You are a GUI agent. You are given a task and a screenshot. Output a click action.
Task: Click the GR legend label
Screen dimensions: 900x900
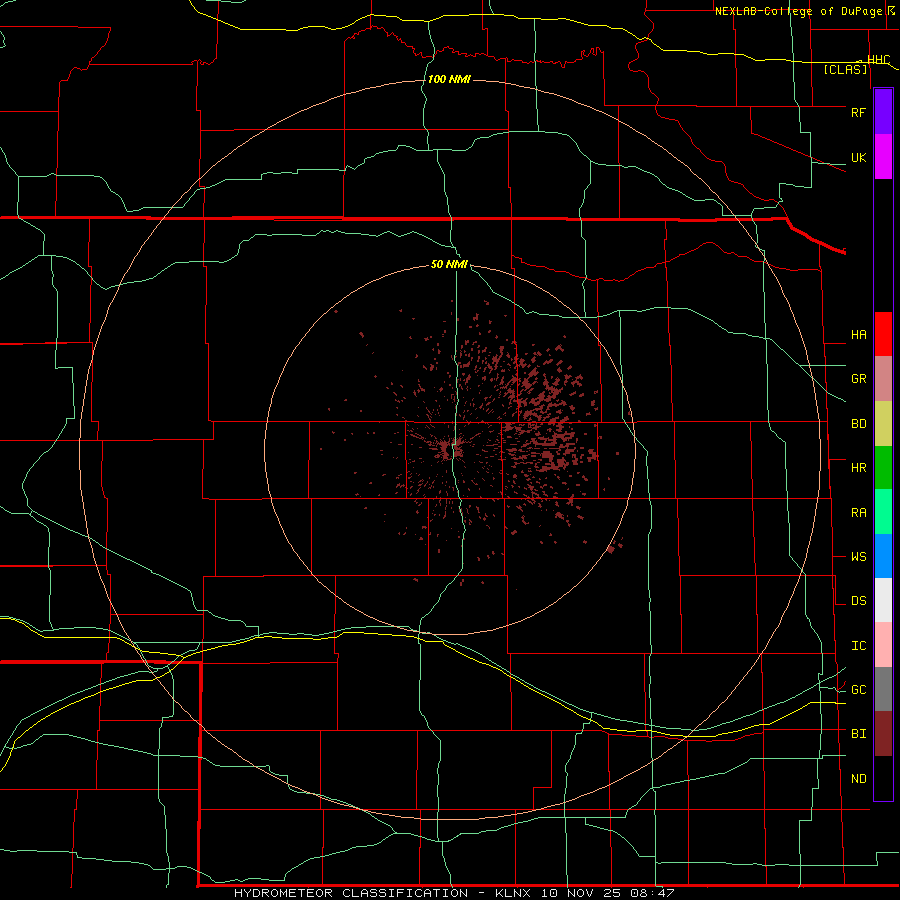[858, 379]
